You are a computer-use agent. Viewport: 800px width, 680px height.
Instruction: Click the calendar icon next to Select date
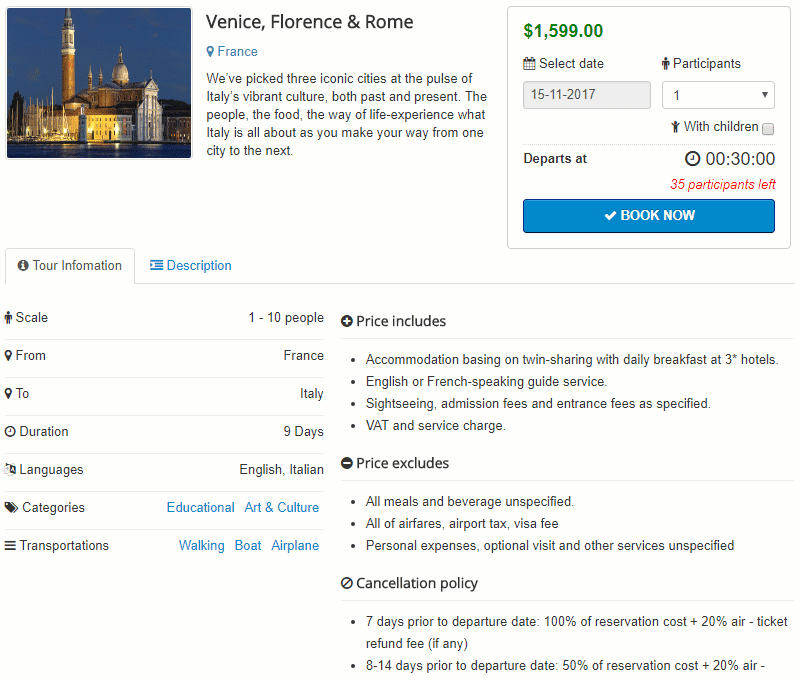[529, 64]
